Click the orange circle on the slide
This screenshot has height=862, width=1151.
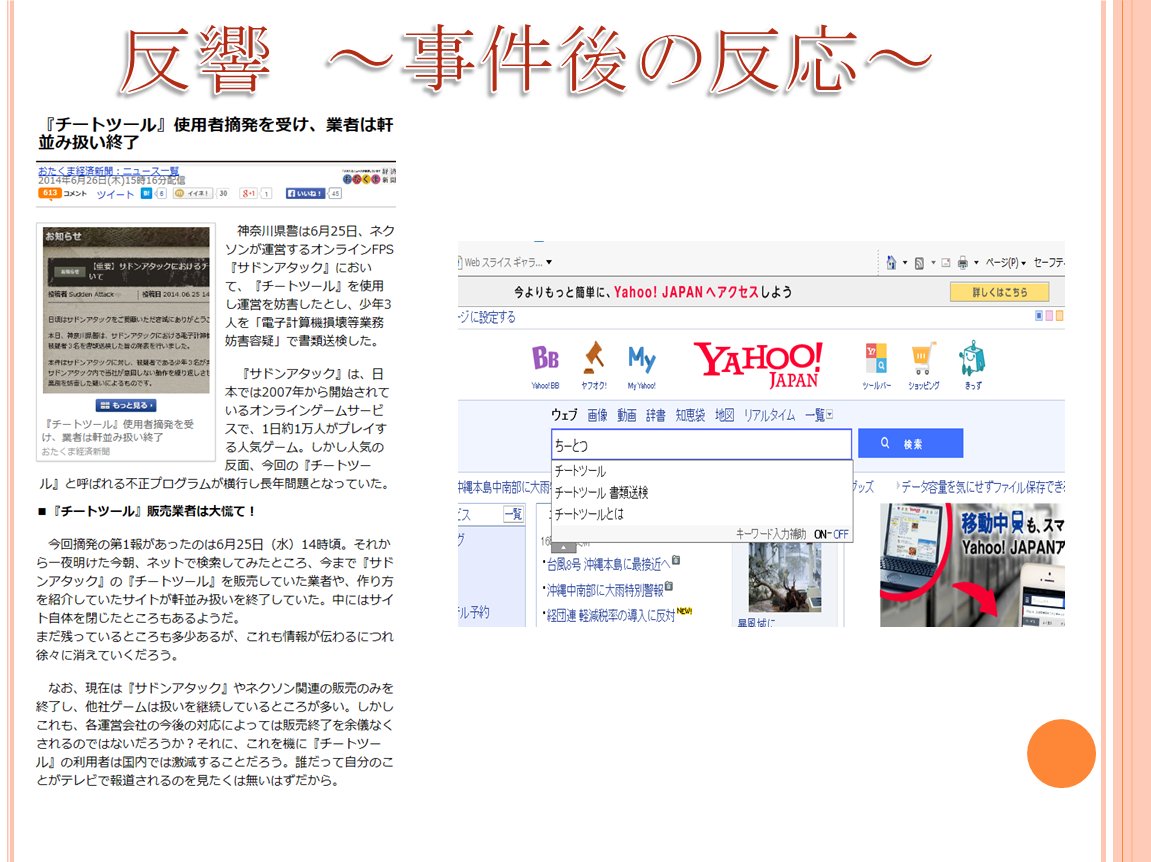(1061, 753)
